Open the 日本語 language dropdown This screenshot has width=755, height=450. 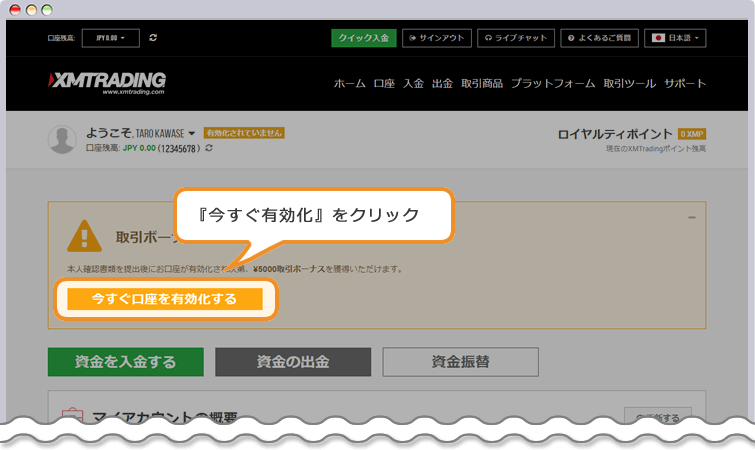[676, 38]
